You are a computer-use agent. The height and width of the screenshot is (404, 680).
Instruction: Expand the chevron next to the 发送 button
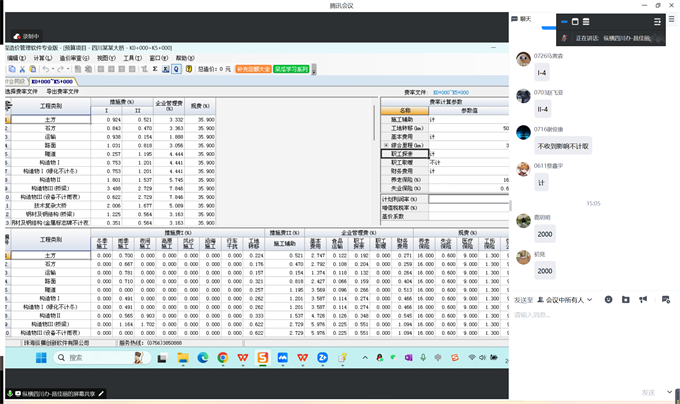(669, 392)
